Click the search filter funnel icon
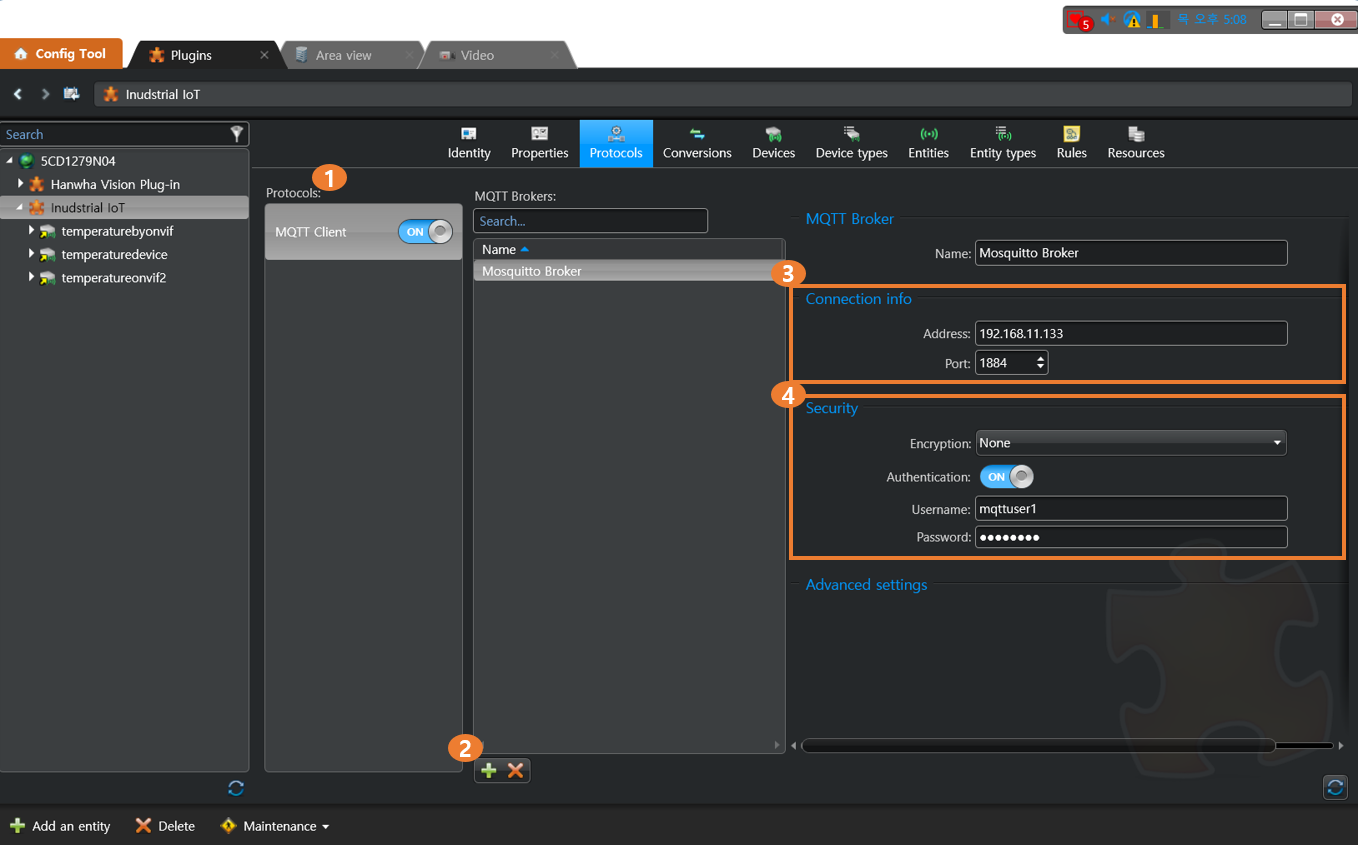 tap(237, 134)
